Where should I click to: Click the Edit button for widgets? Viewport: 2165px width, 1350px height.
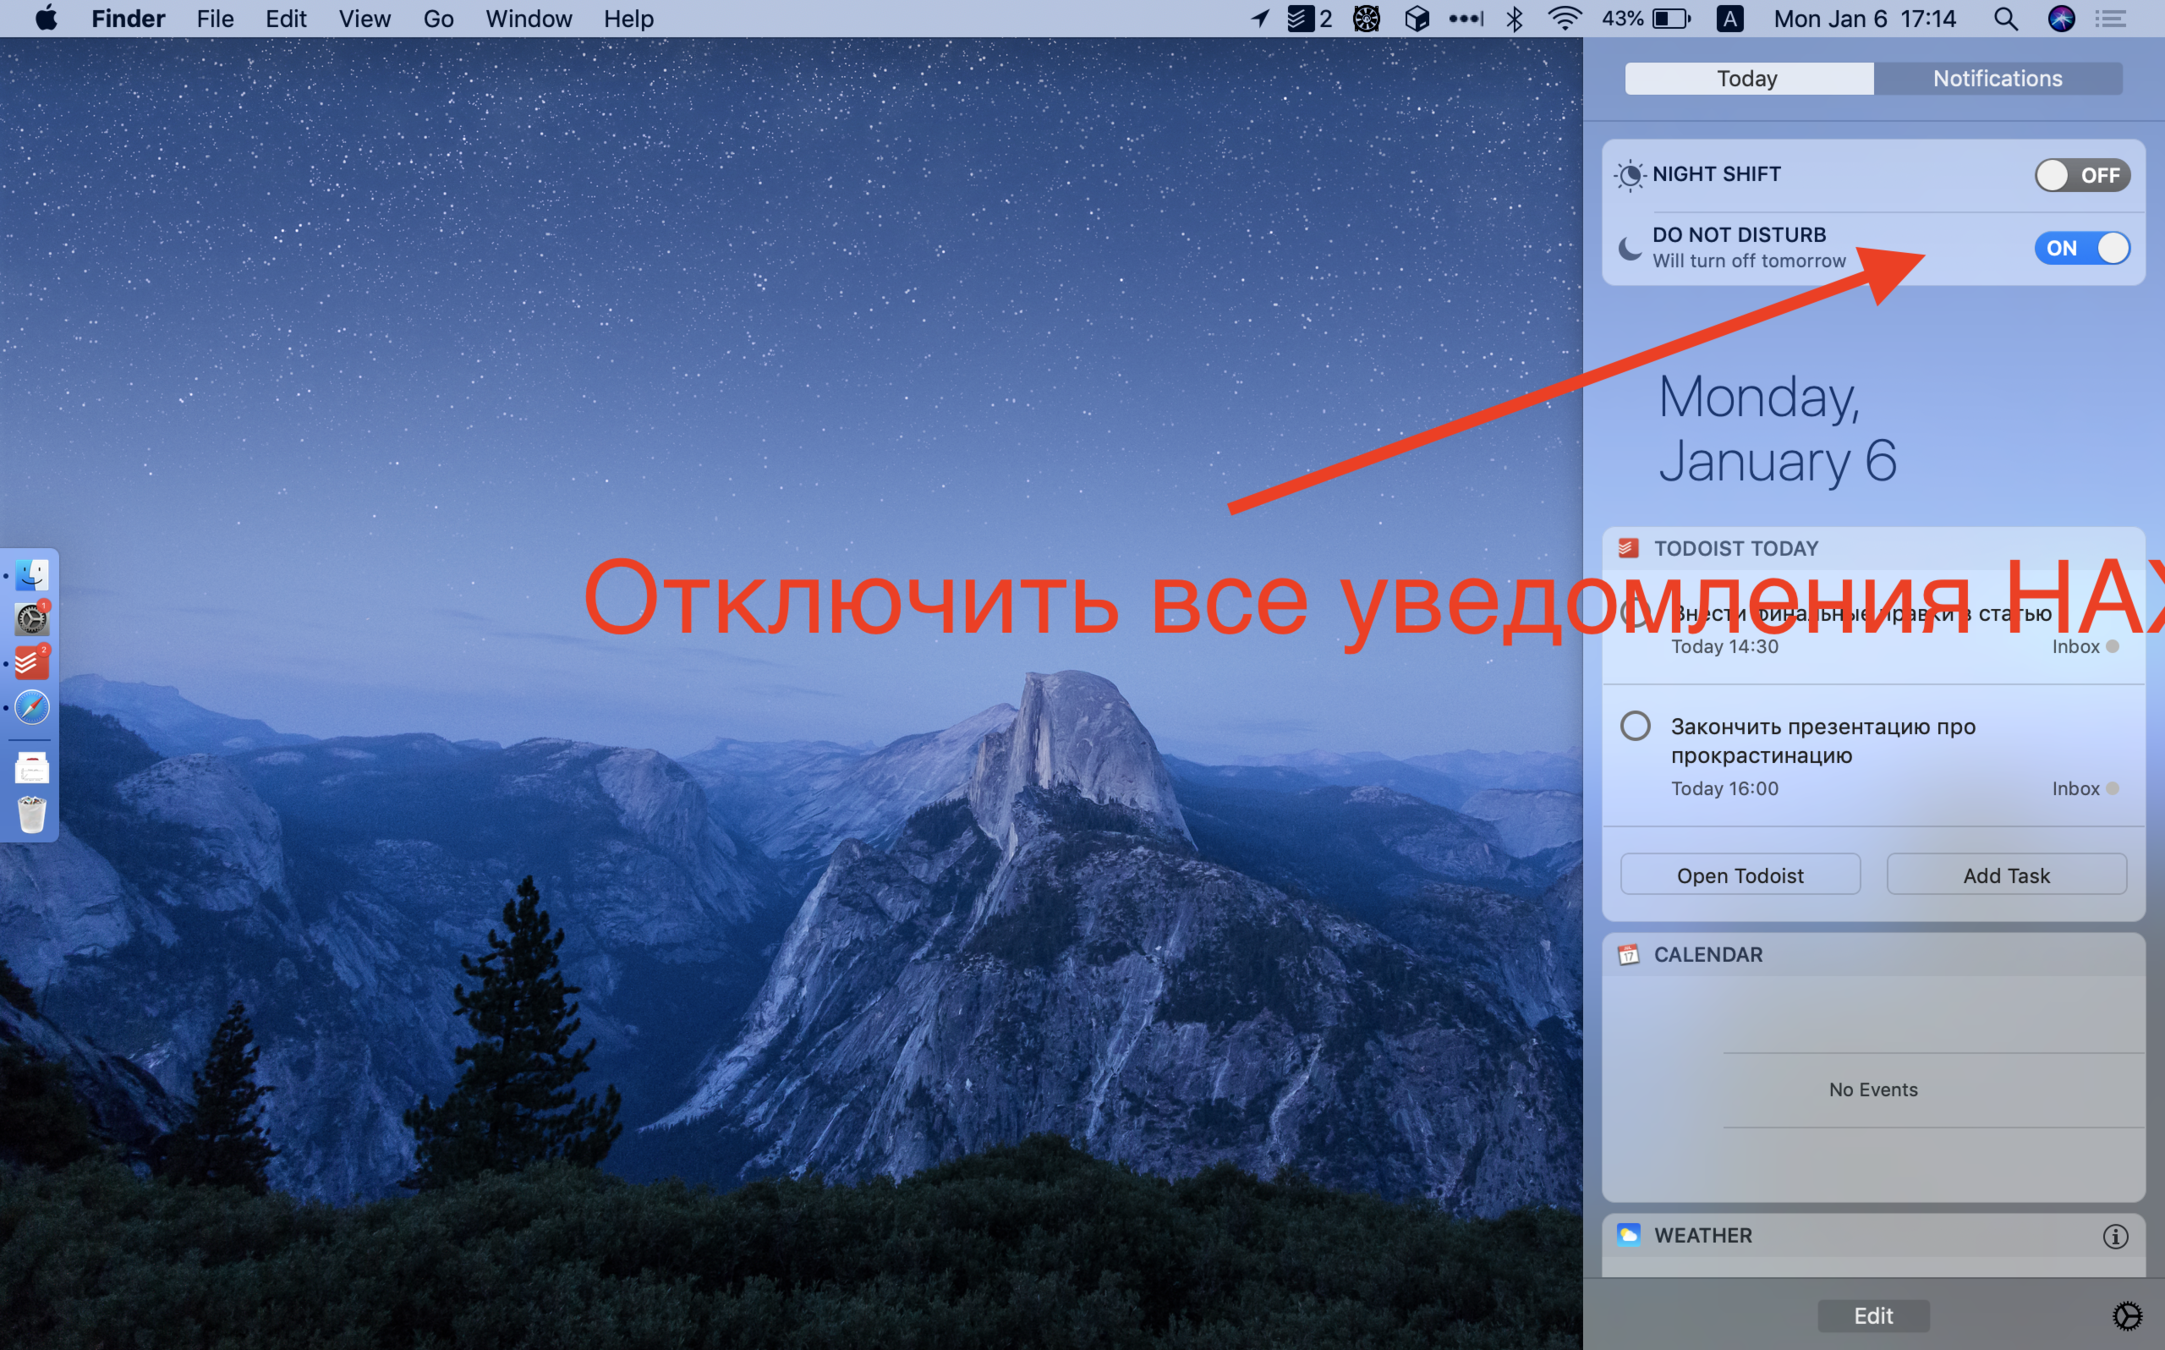(x=1872, y=1316)
